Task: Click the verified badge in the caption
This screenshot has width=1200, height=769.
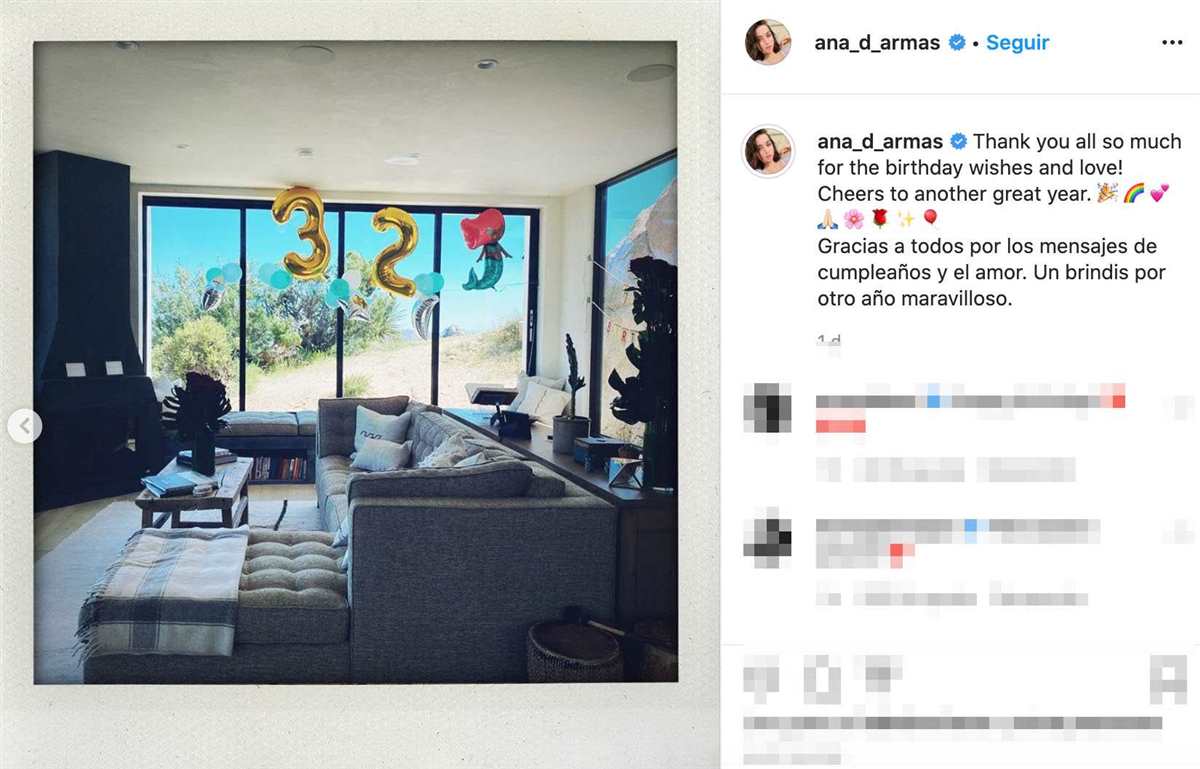Action: 958,141
